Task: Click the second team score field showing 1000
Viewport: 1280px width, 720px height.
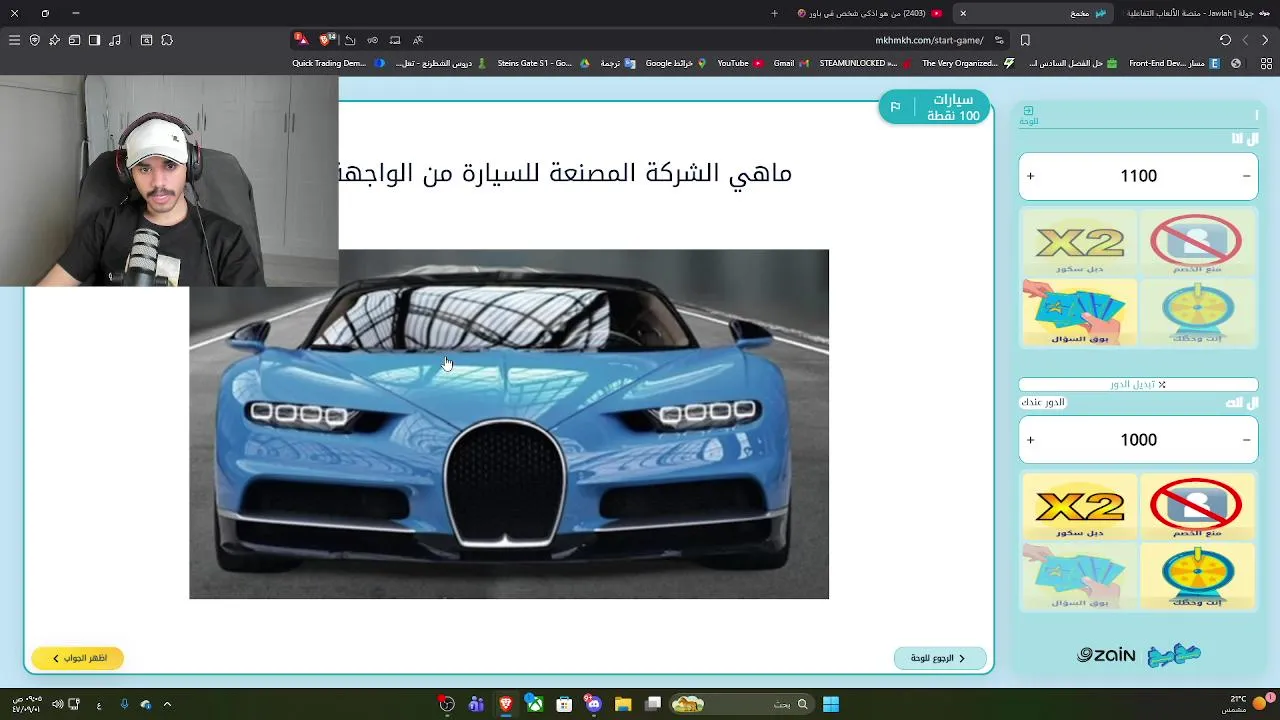Action: (1138, 440)
